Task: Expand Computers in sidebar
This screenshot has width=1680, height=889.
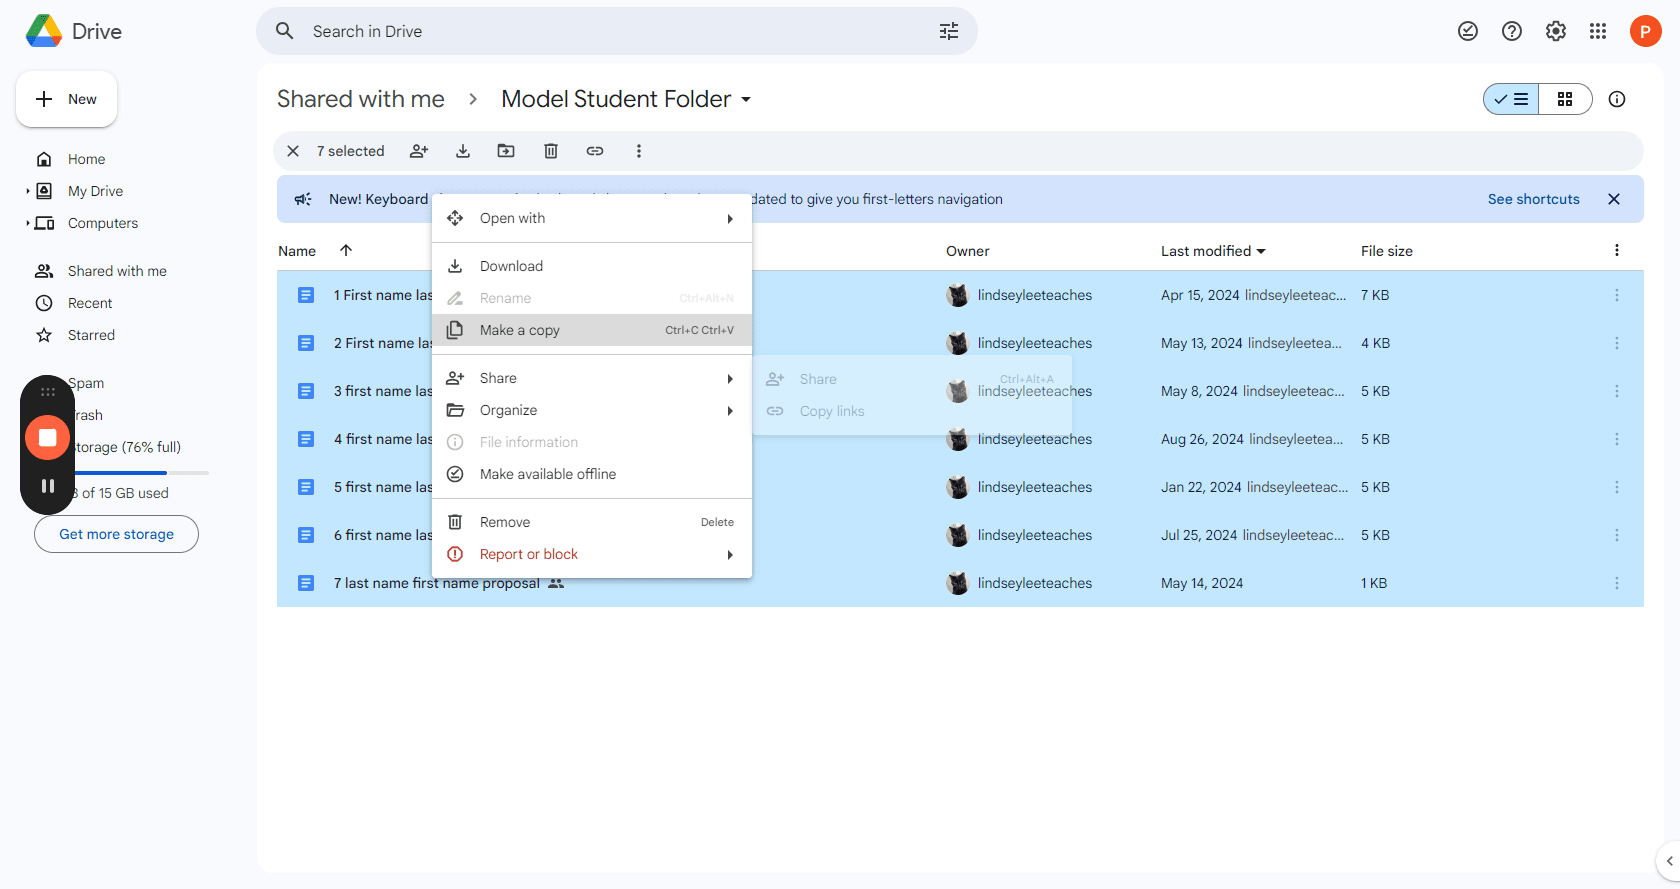Action: pos(28,223)
